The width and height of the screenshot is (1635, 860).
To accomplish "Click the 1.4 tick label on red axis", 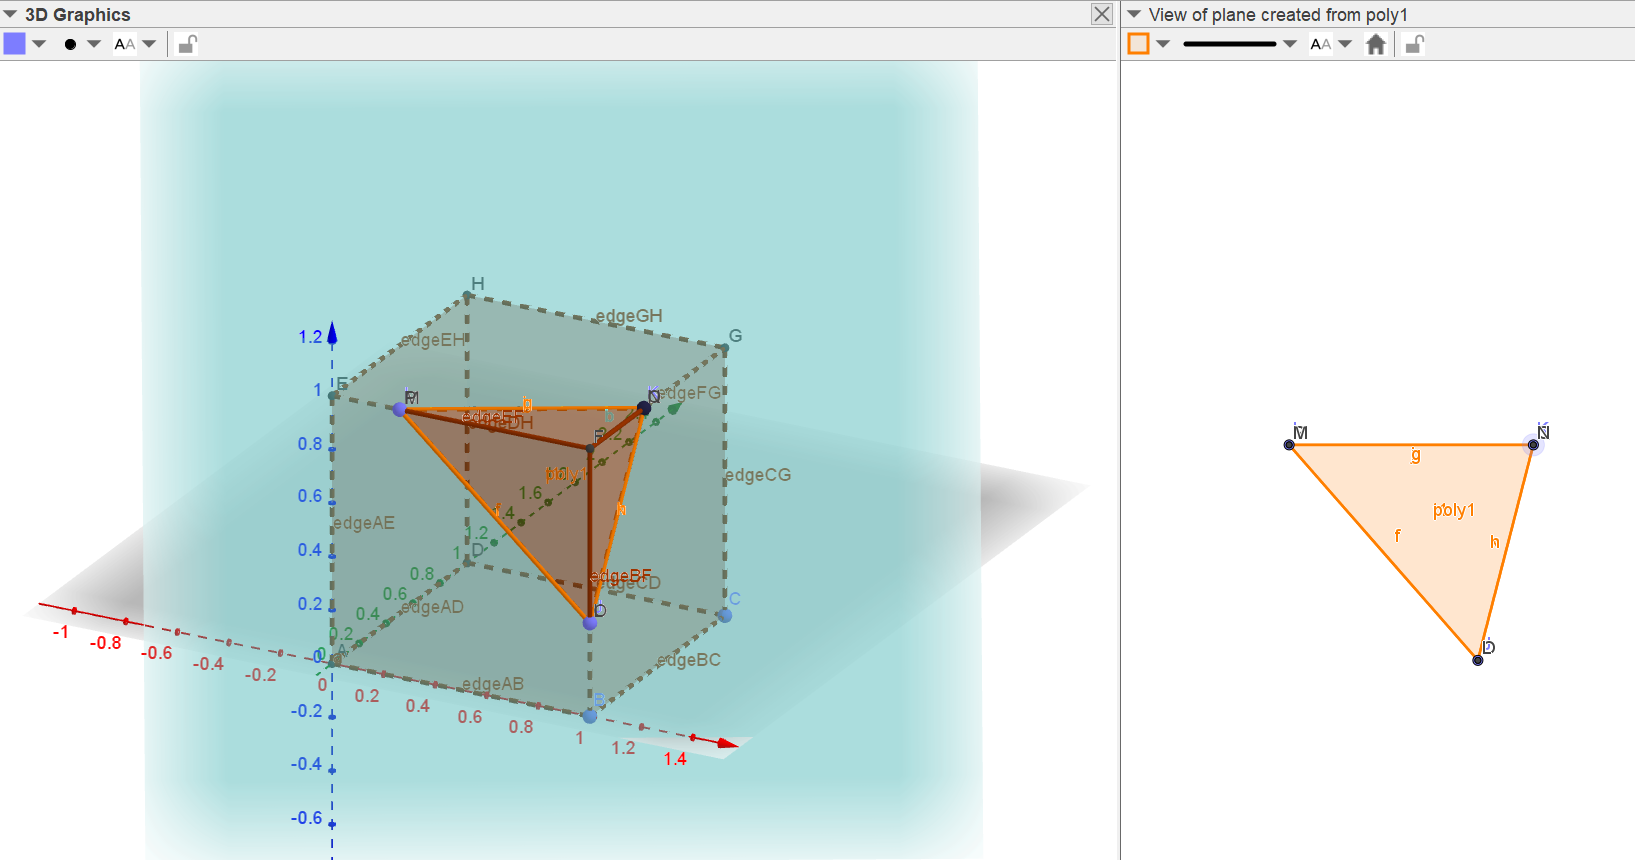I will [x=675, y=759].
